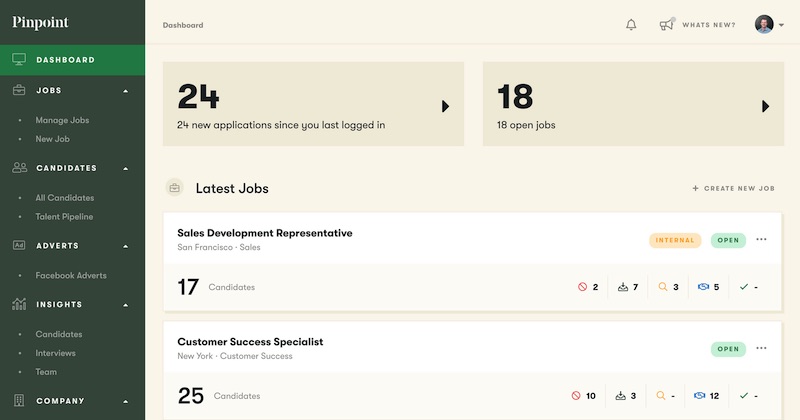The height and width of the screenshot is (420, 800).
Task: Click San Francisco · Sales subtitle
Action: (x=219, y=248)
